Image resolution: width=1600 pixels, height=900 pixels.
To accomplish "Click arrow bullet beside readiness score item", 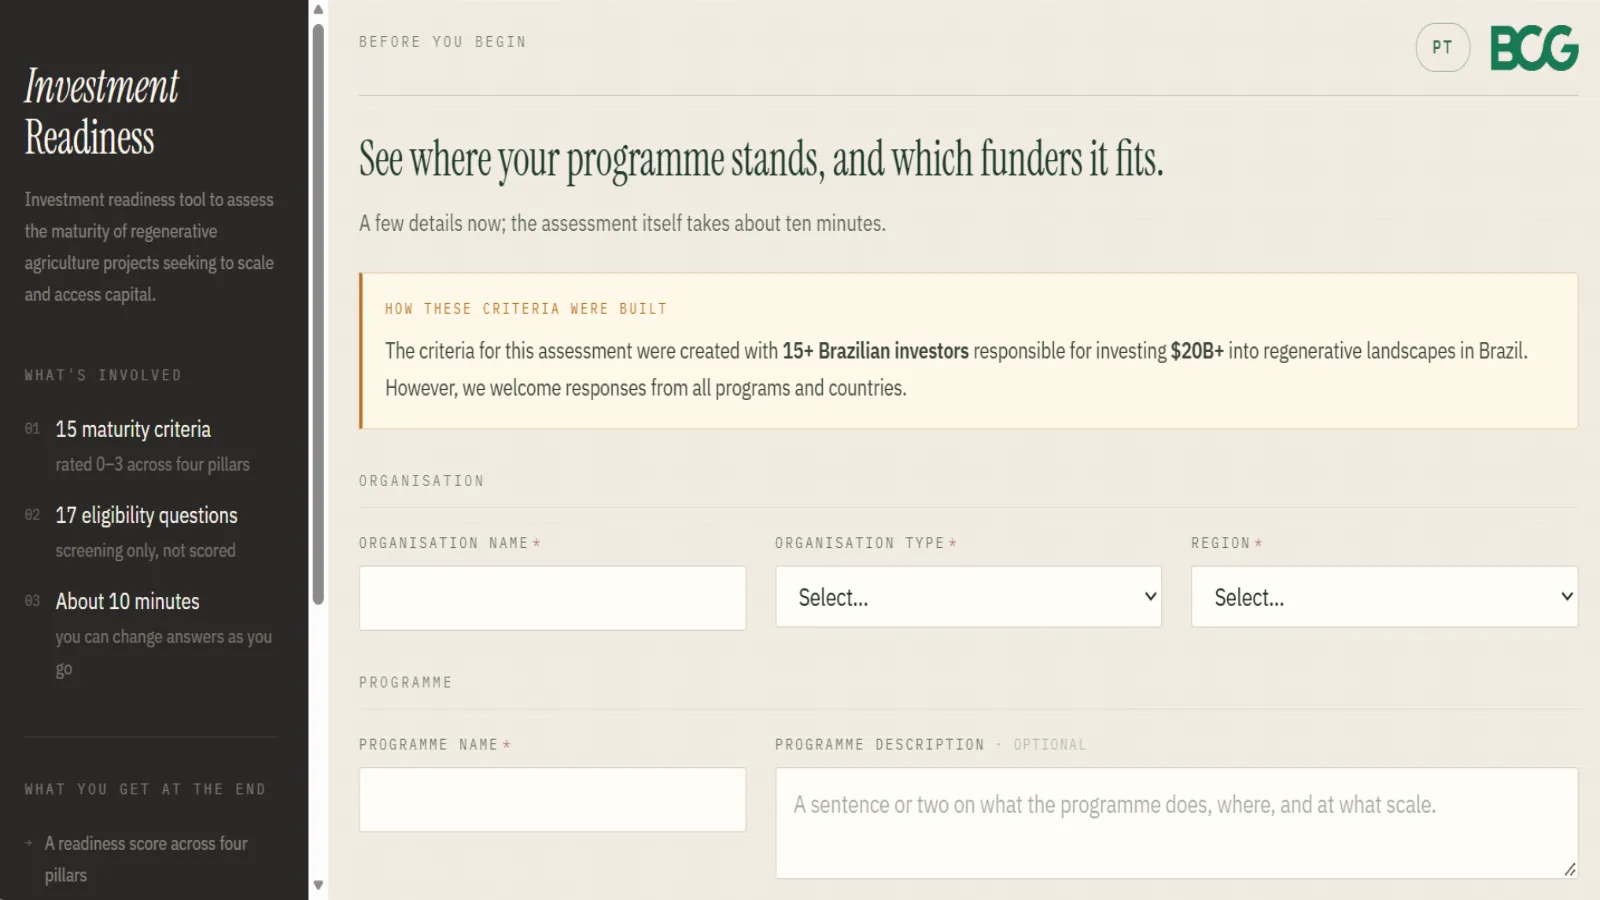I will point(29,843).
